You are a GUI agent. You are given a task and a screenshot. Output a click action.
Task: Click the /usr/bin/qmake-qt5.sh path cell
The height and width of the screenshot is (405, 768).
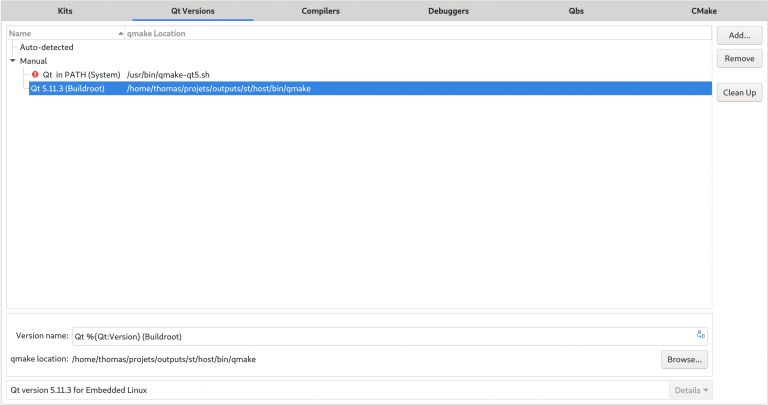point(168,74)
